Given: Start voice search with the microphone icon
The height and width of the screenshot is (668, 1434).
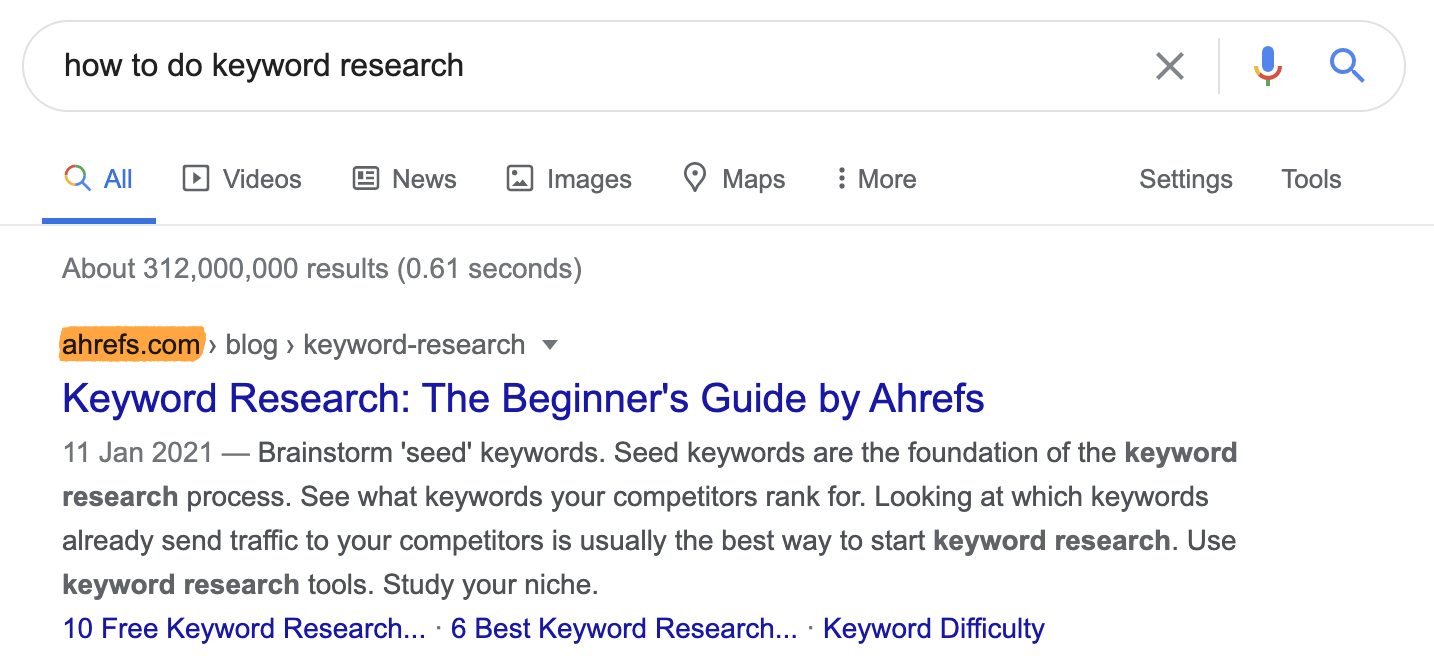Looking at the screenshot, I should [1267, 67].
